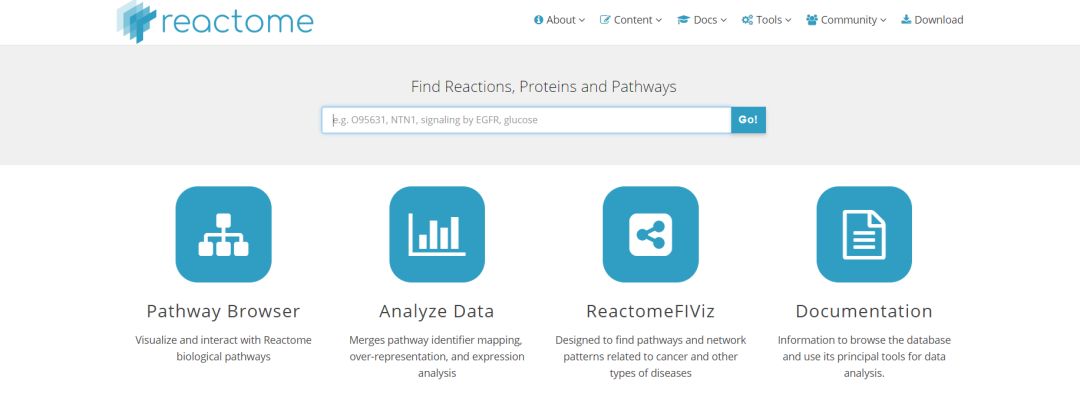The width and height of the screenshot is (1080, 414).
Task: Expand the About dropdown menu
Action: click(x=559, y=20)
